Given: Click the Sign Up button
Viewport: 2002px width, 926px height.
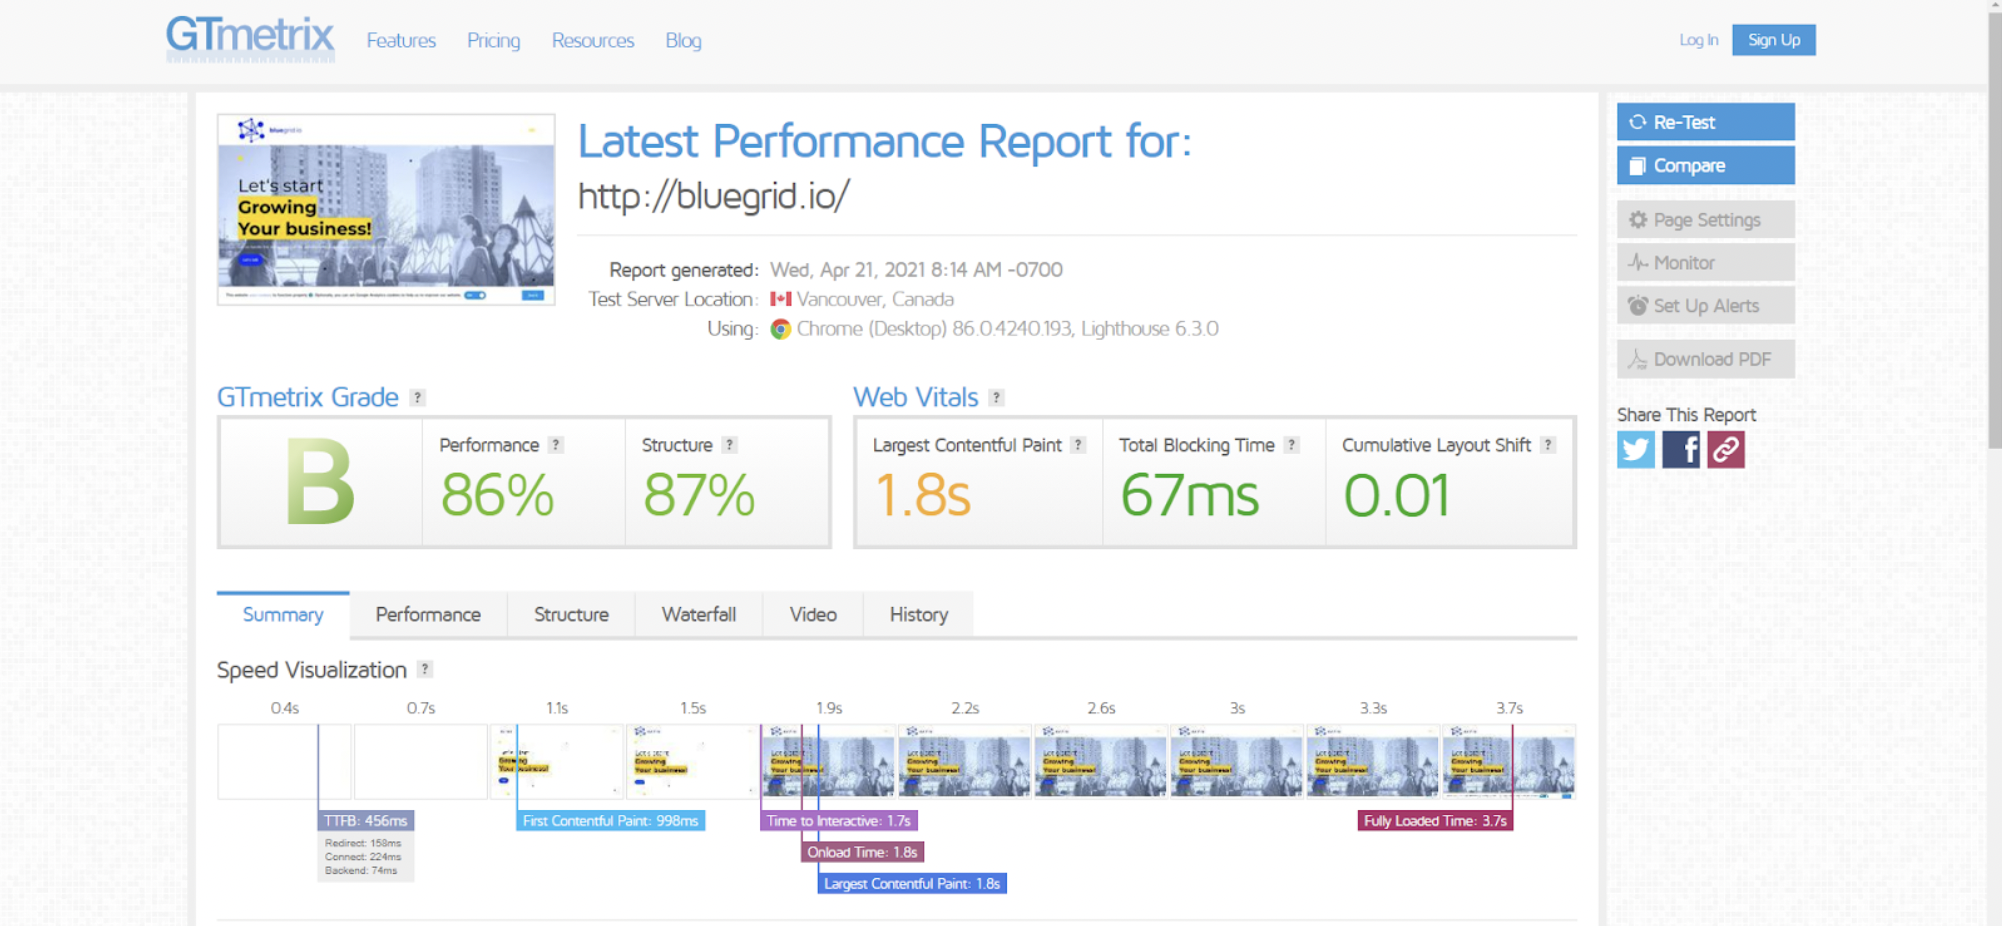Looking at the screenshot, I should coord(1774,40).
